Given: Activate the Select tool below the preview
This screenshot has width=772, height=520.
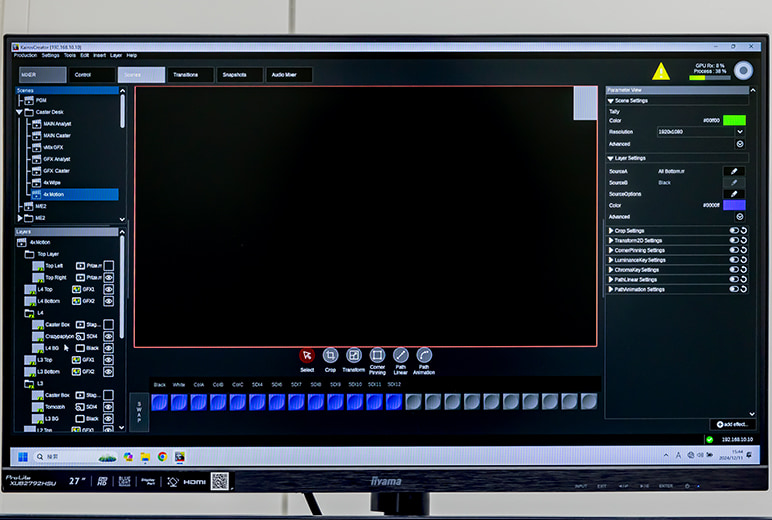Looking at the screenshot, I should point(307,355).
